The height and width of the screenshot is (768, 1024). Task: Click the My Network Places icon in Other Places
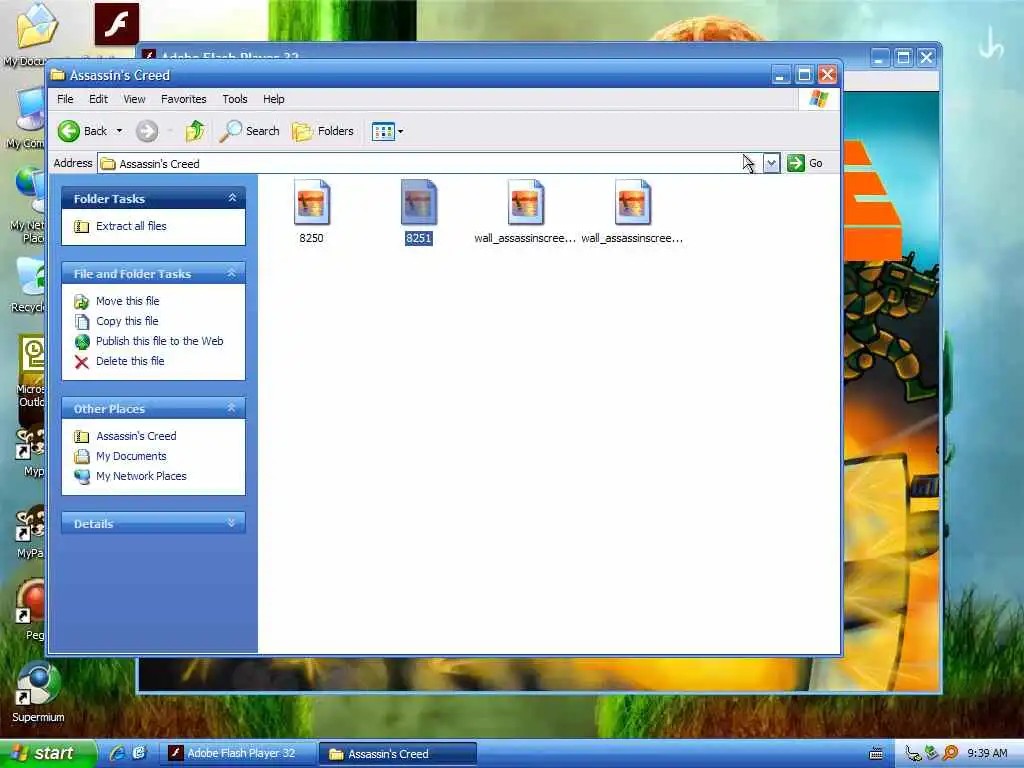pyautogui.click(x=82, y=477)
